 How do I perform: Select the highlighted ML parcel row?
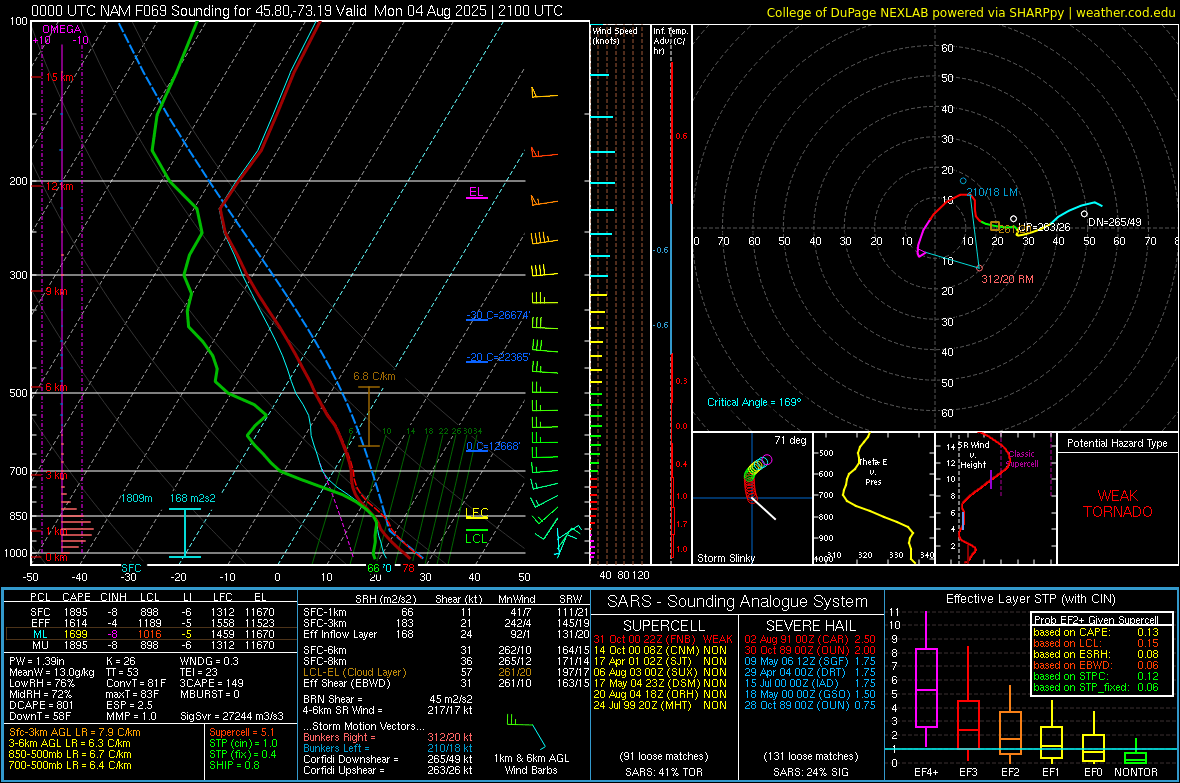[x=151, y=635]
